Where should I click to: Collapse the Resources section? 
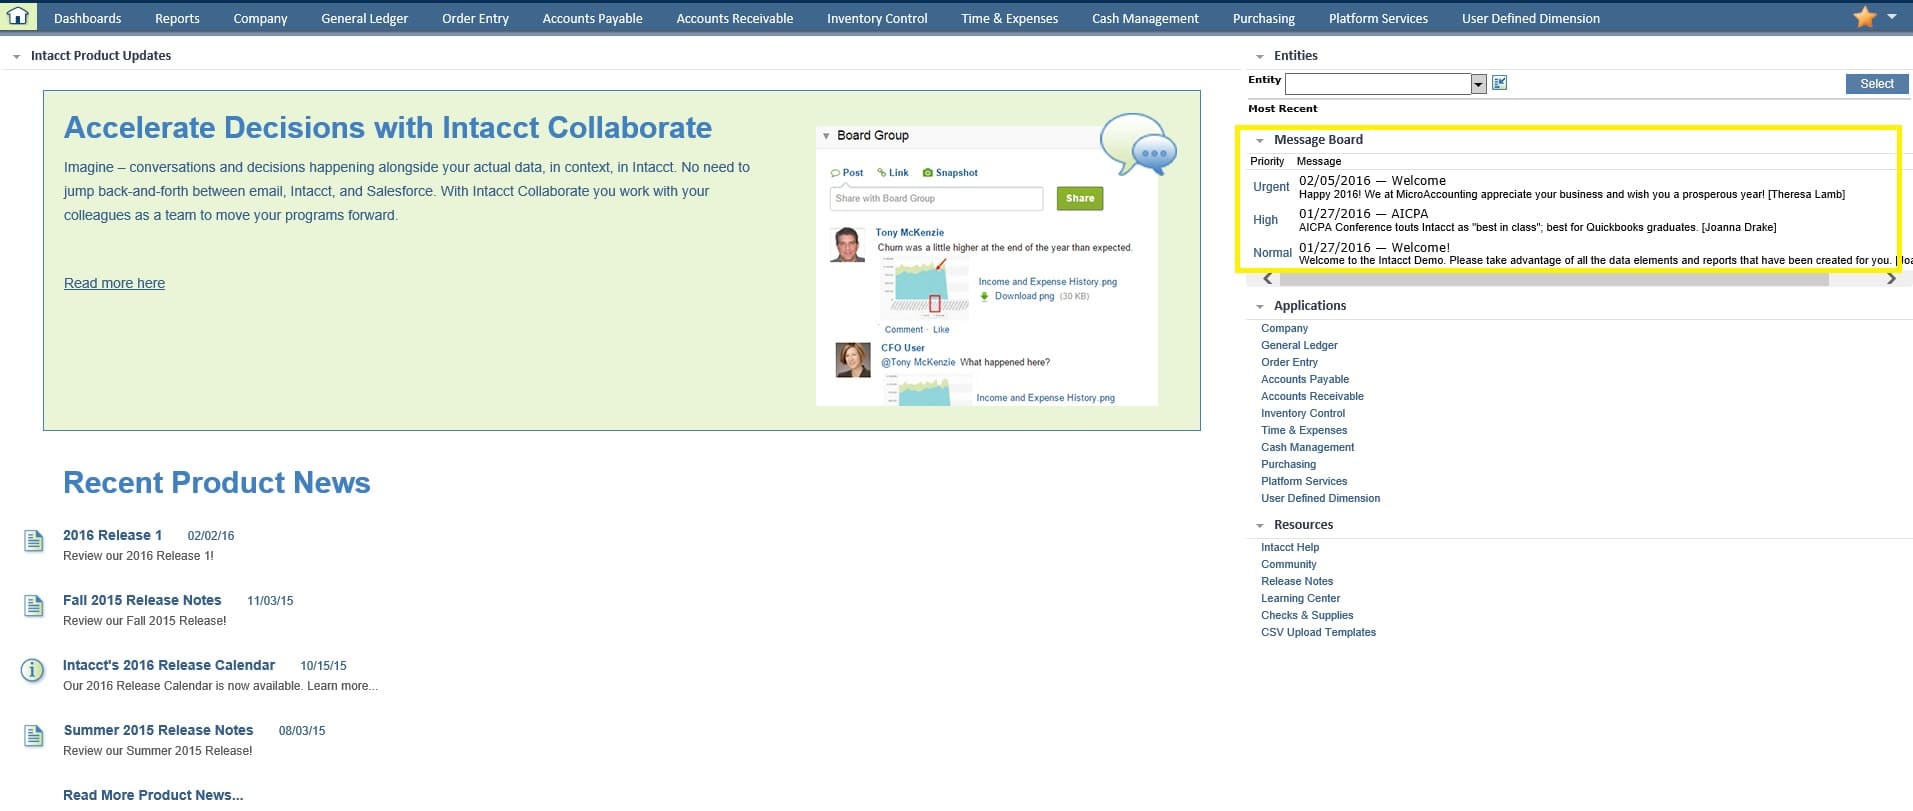pos(1260,526)
